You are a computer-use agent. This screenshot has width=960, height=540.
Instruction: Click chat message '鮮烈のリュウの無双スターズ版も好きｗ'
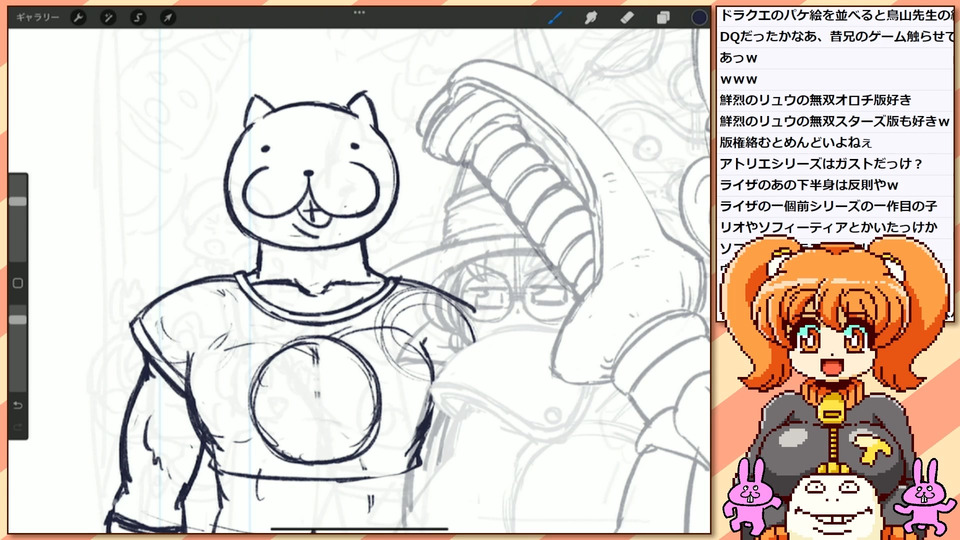point(835,121)
